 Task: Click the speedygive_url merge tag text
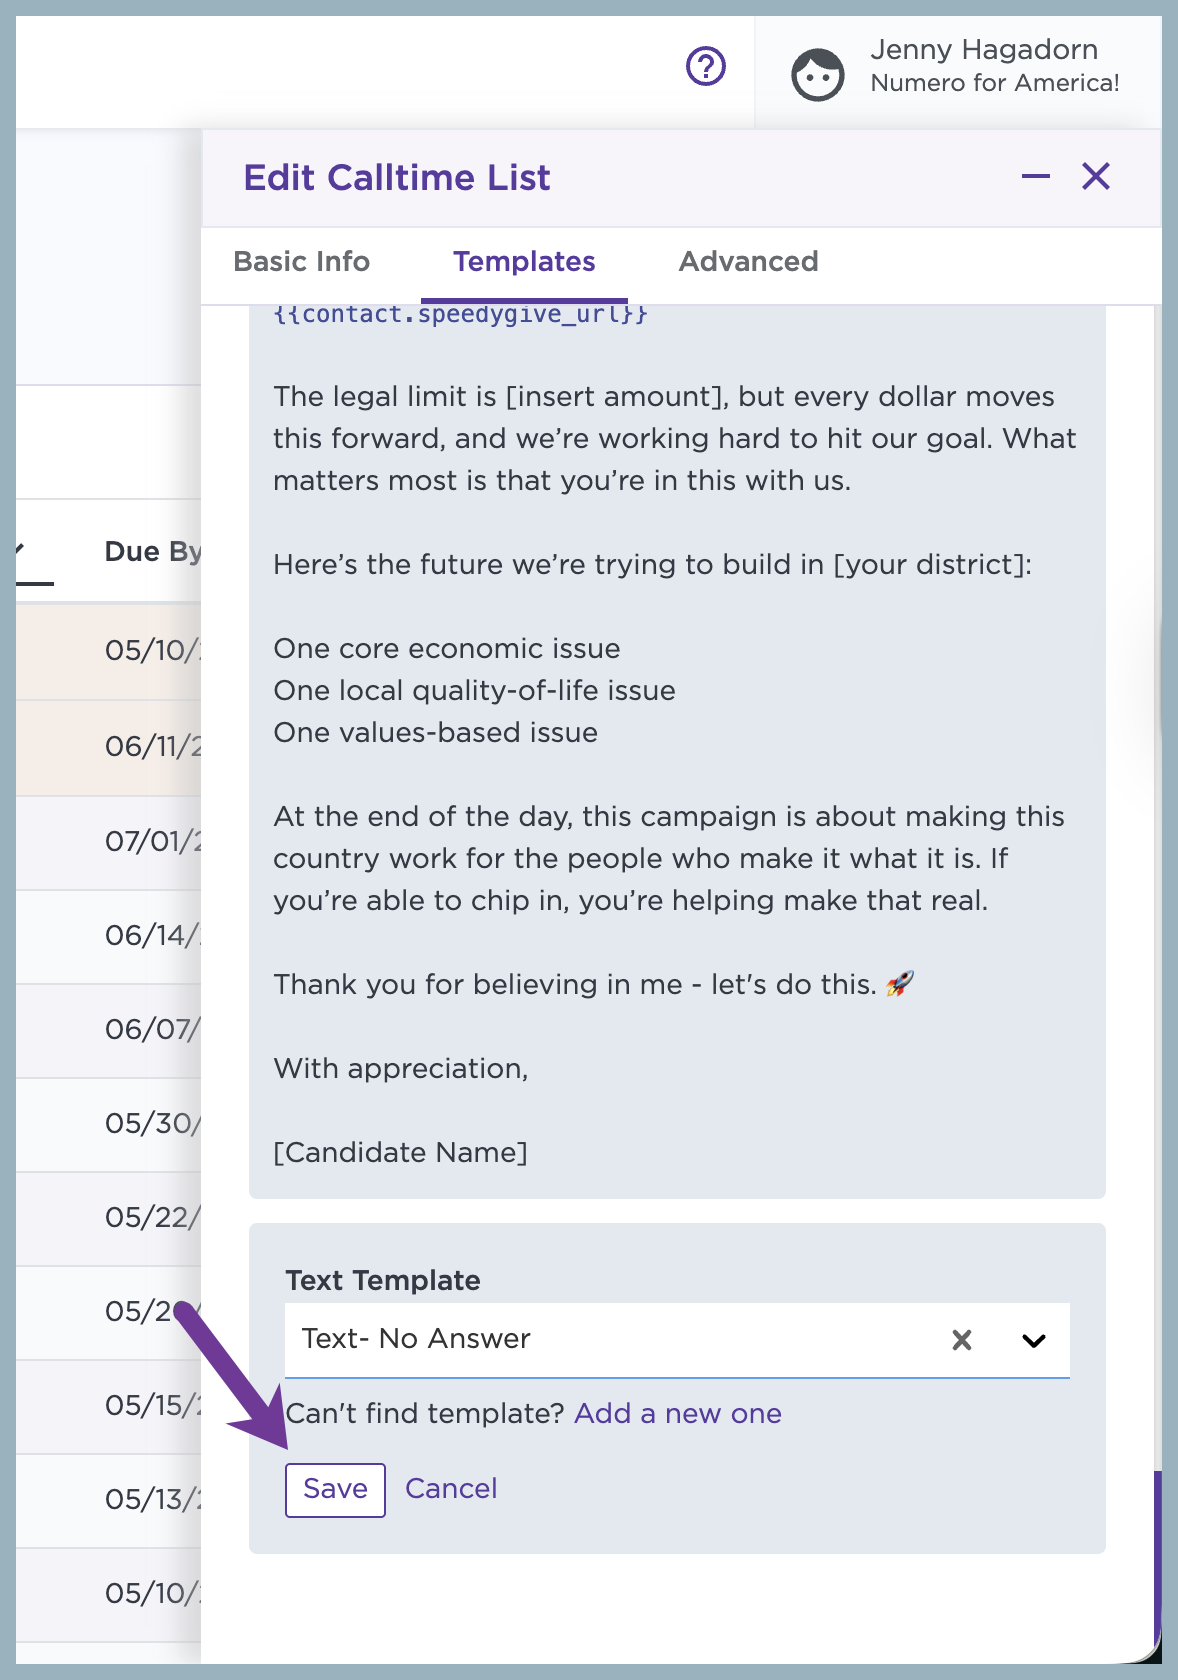coord(460,314)
